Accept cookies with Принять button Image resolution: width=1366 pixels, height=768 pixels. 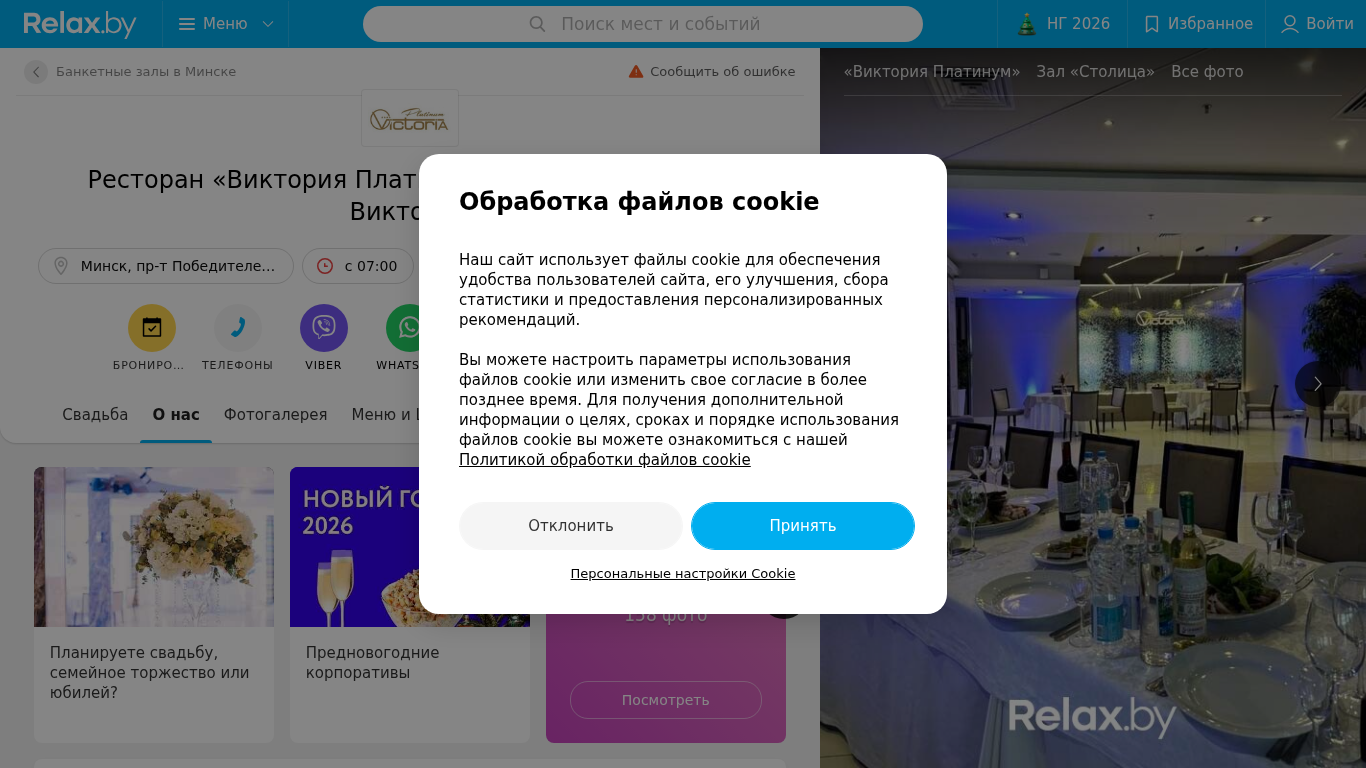tap(803, 526)
